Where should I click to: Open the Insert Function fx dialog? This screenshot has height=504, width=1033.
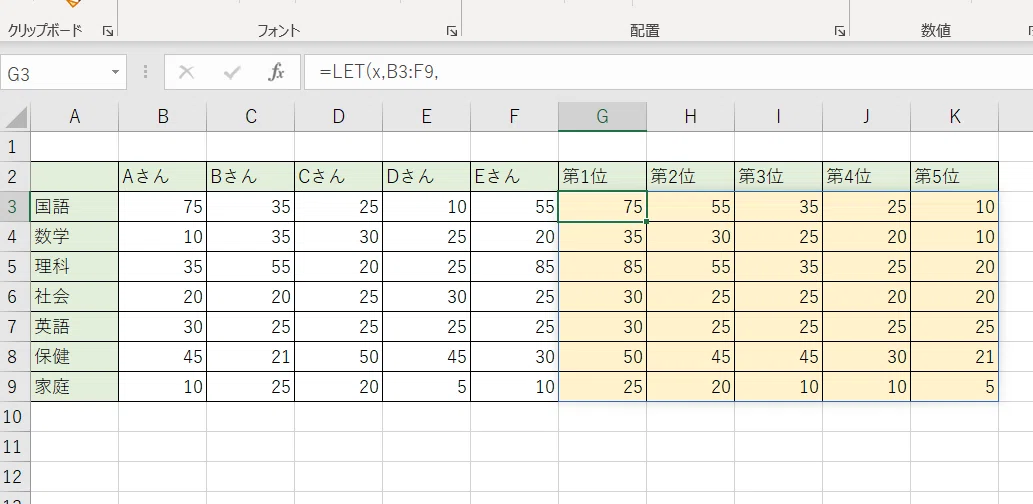[277, 72]
